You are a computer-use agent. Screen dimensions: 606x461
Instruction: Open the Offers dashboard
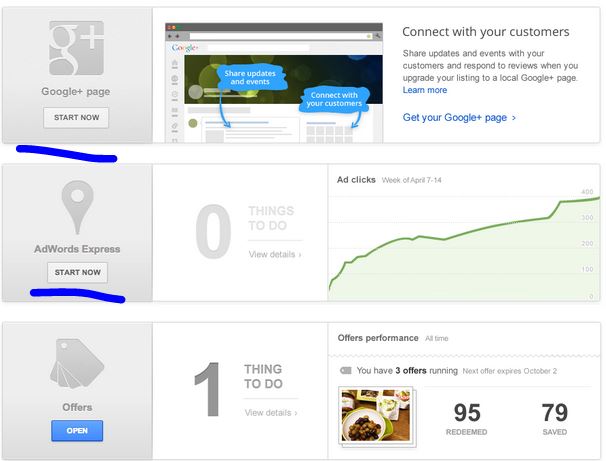(x=77, y=430)
